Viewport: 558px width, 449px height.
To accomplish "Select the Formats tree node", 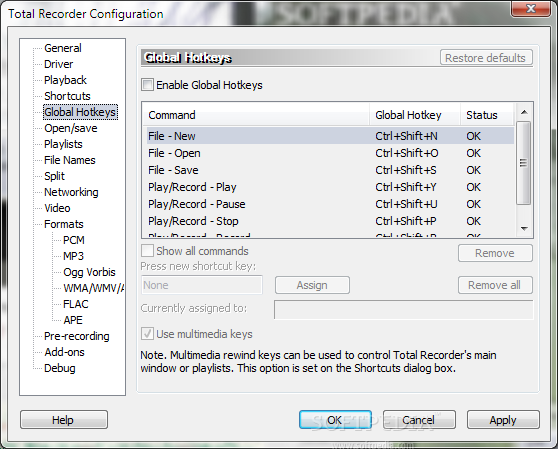I will 64,224.
